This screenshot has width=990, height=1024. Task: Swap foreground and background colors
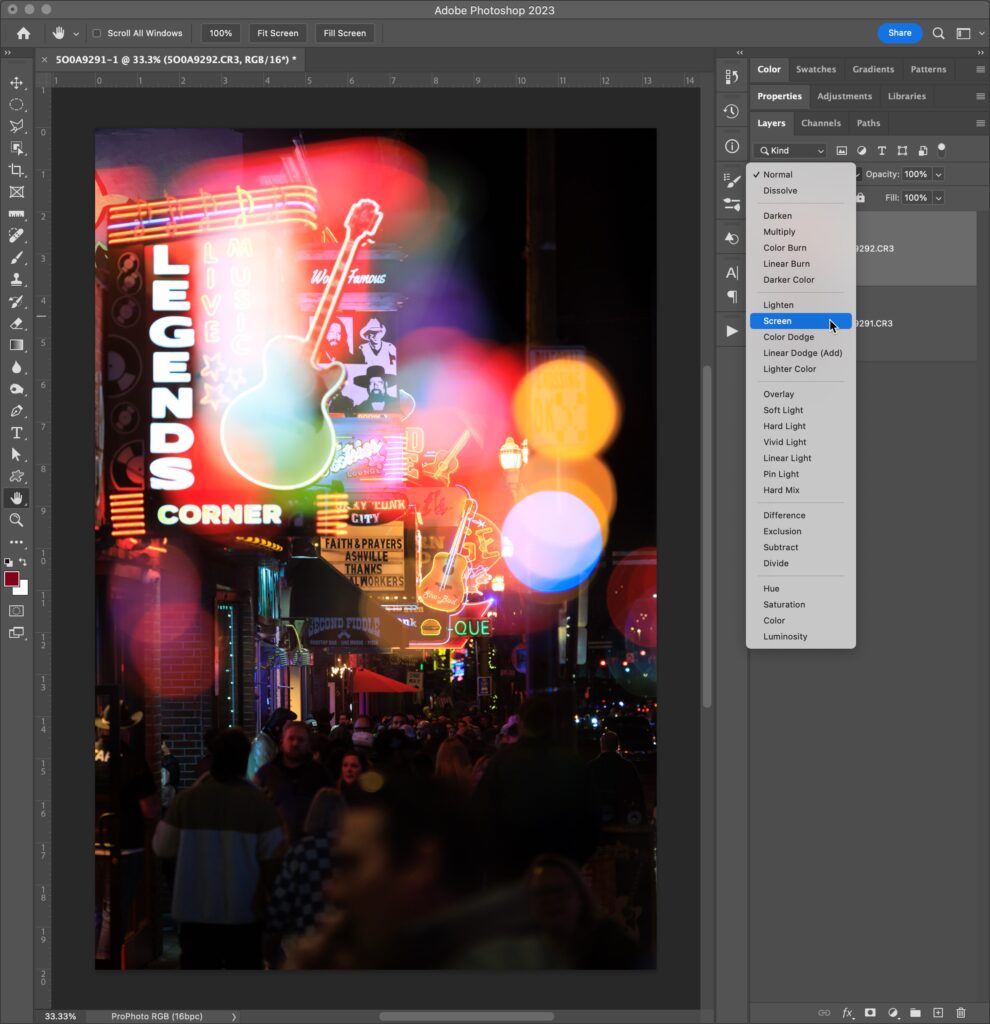point(23,562)
